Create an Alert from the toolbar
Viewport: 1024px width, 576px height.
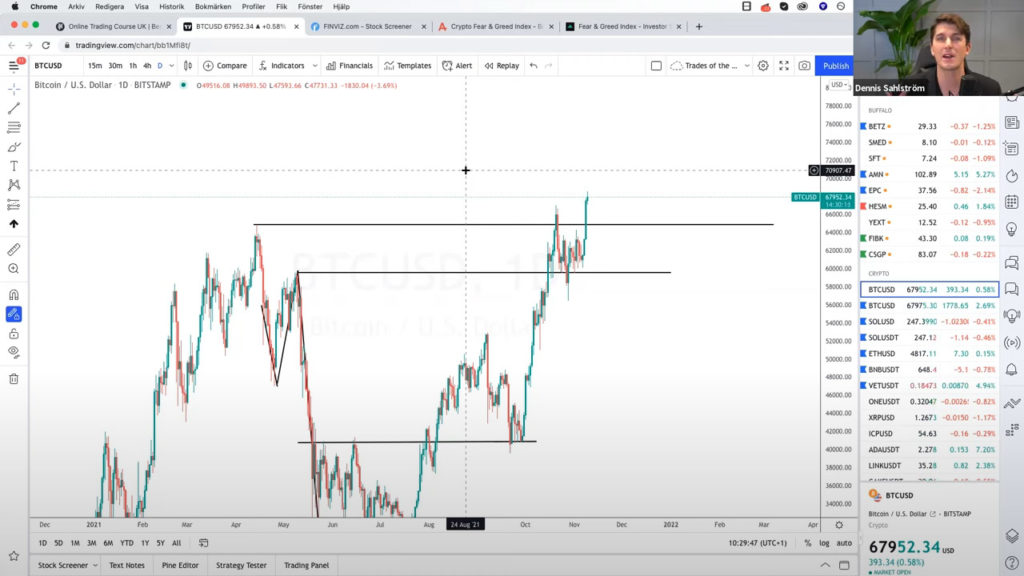[x=457, y=65]
